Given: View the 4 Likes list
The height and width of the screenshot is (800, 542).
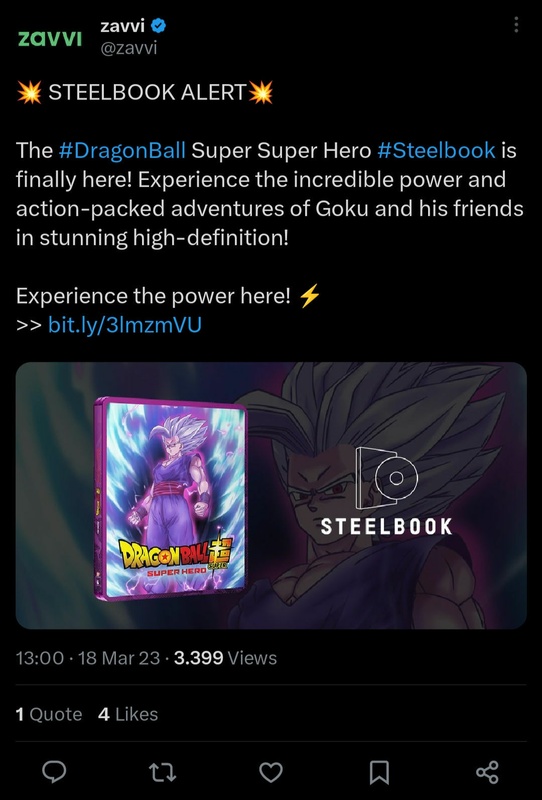Looking at the screenshot, I should point(128,714).
